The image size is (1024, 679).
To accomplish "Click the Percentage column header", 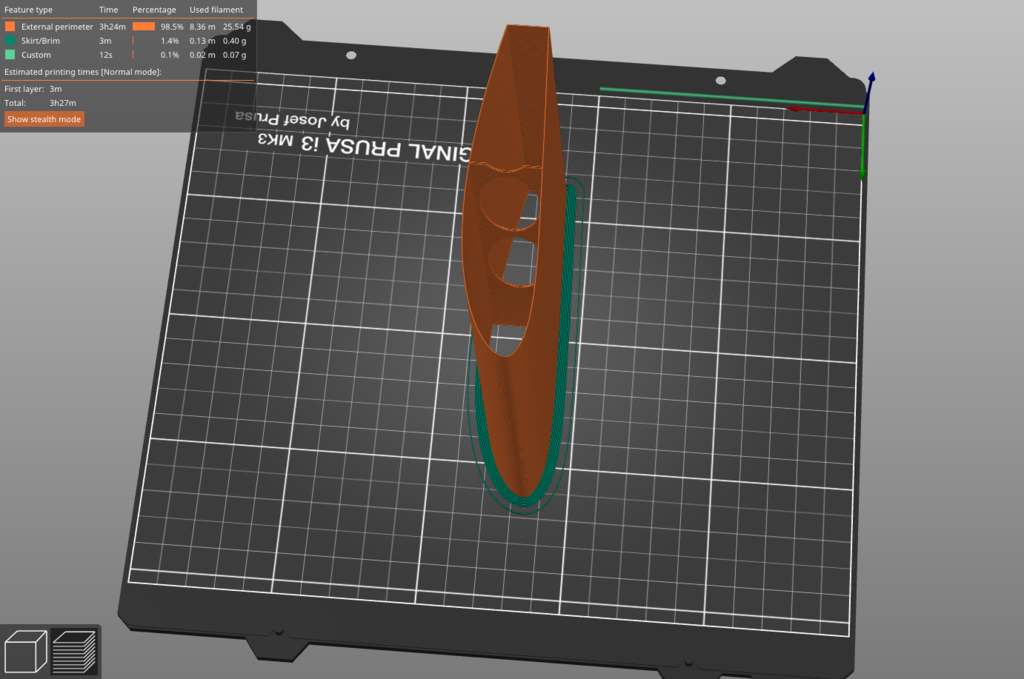I will pos(154,10).
